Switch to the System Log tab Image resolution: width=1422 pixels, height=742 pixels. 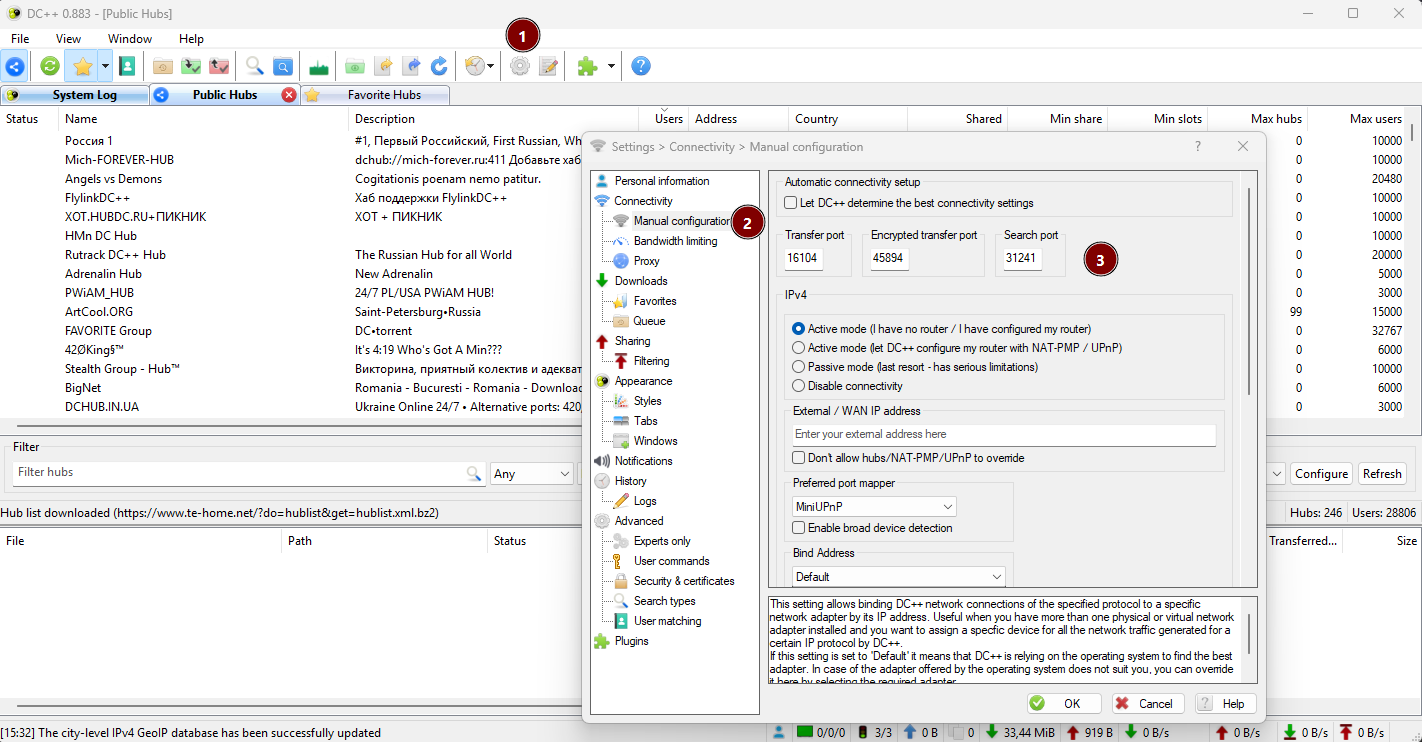(75, 95)
